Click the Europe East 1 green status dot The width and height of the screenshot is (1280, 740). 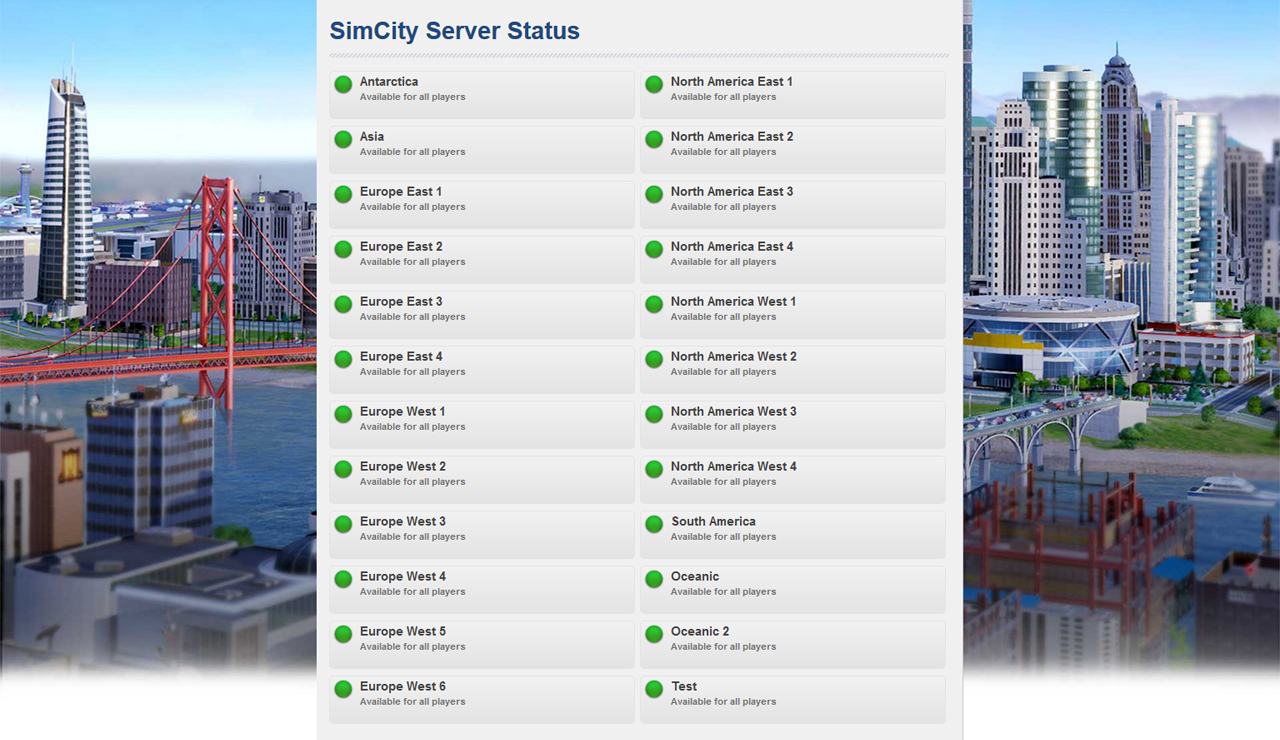(x=343, y=194)
